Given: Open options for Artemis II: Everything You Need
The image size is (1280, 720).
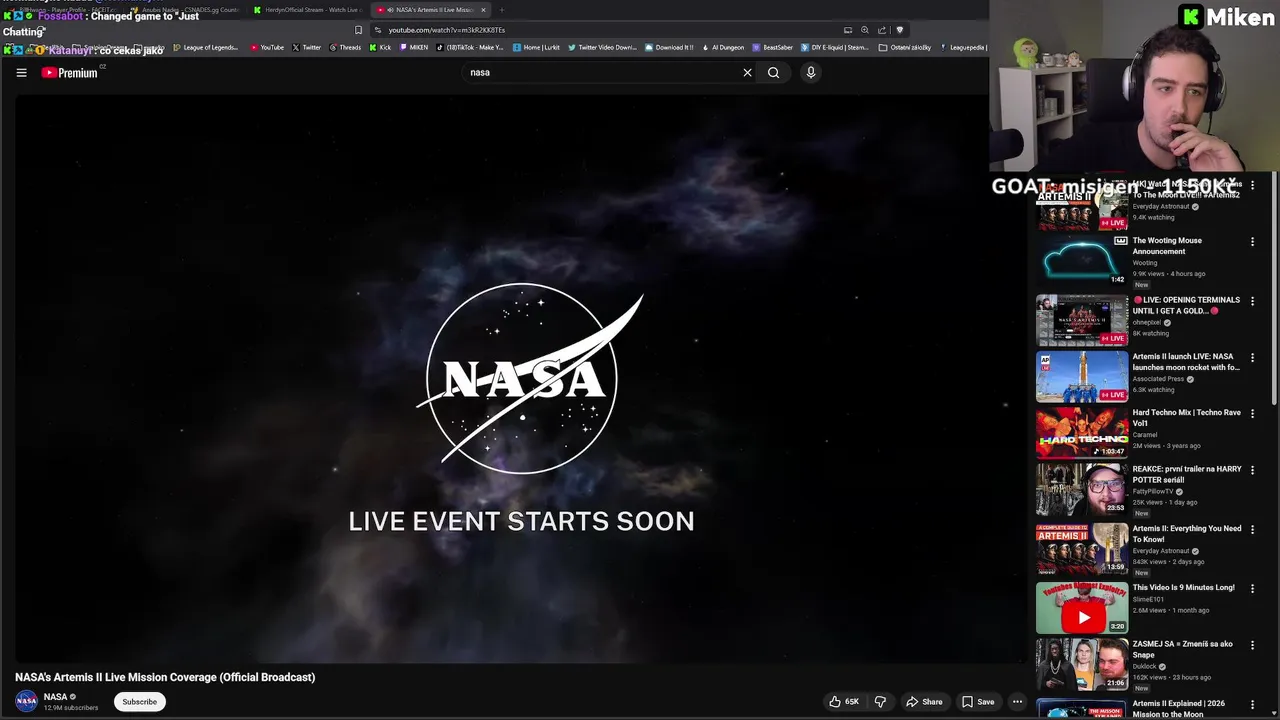Looking at the screenshot, I should click(1252, 529).
